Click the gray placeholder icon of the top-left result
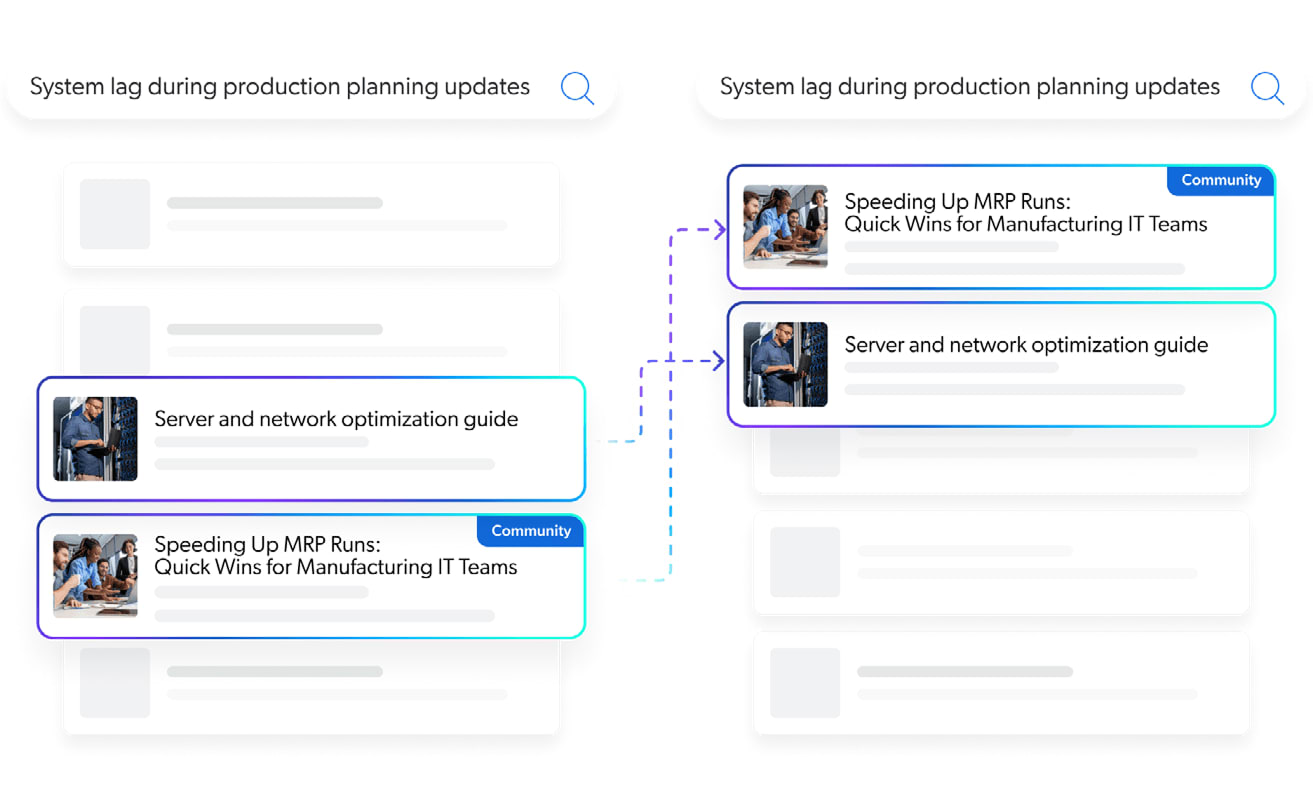The image size is (1313, 790). 115,214
